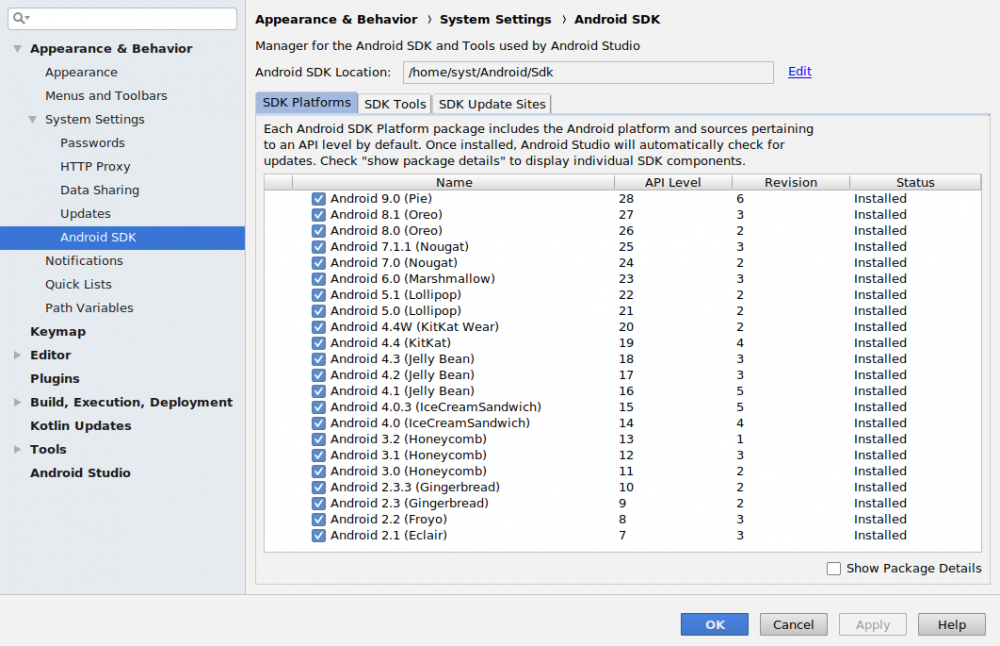
Task: Toggle Android 6.0 (Marshmallow) checkbox
Action: 319,279
